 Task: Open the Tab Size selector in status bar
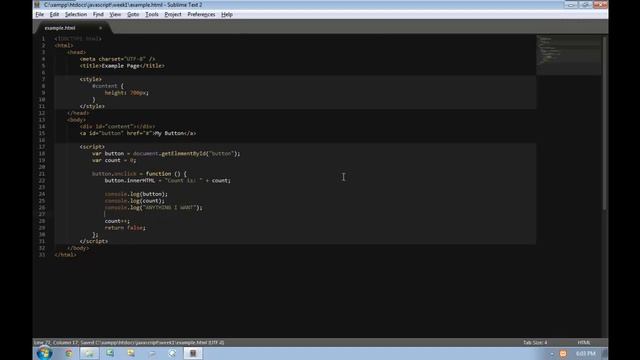coord(535,342)
